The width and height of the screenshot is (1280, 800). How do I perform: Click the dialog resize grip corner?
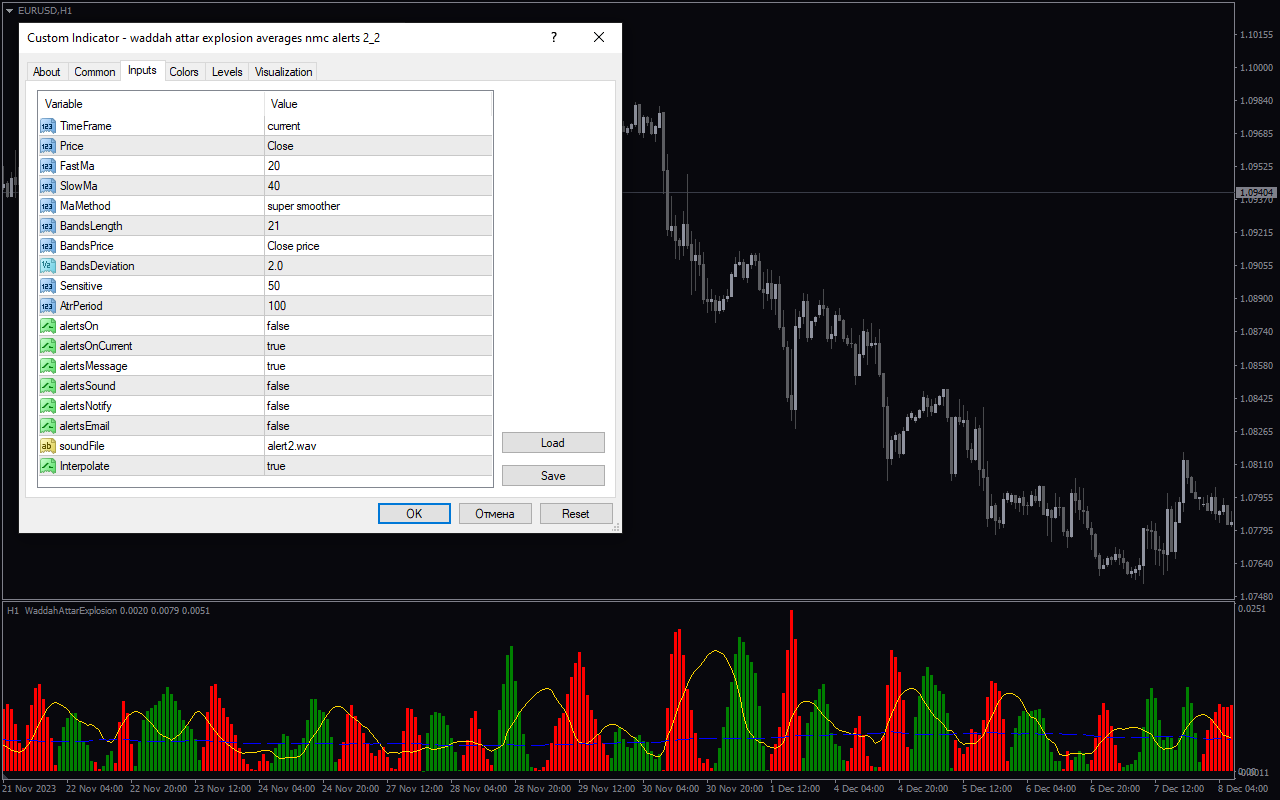(615, 526)
